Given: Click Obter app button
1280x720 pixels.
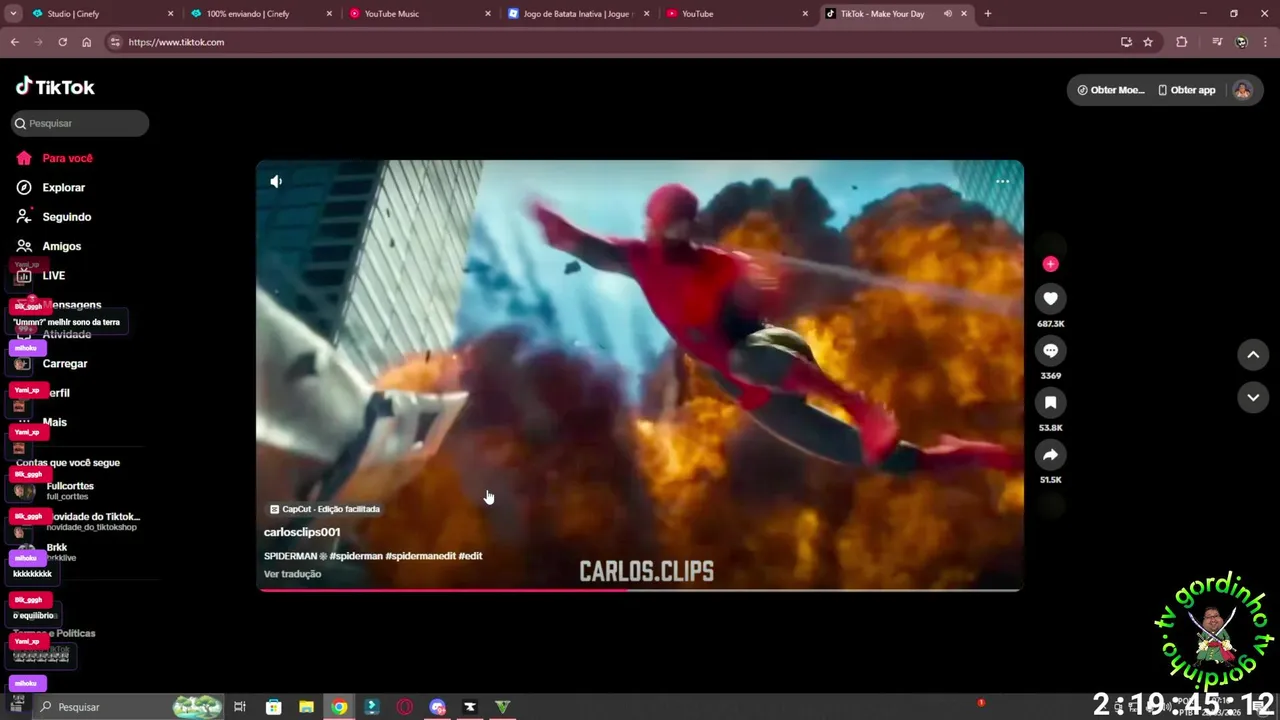Looking at the screenshot, I should [x=1186, y=90].
